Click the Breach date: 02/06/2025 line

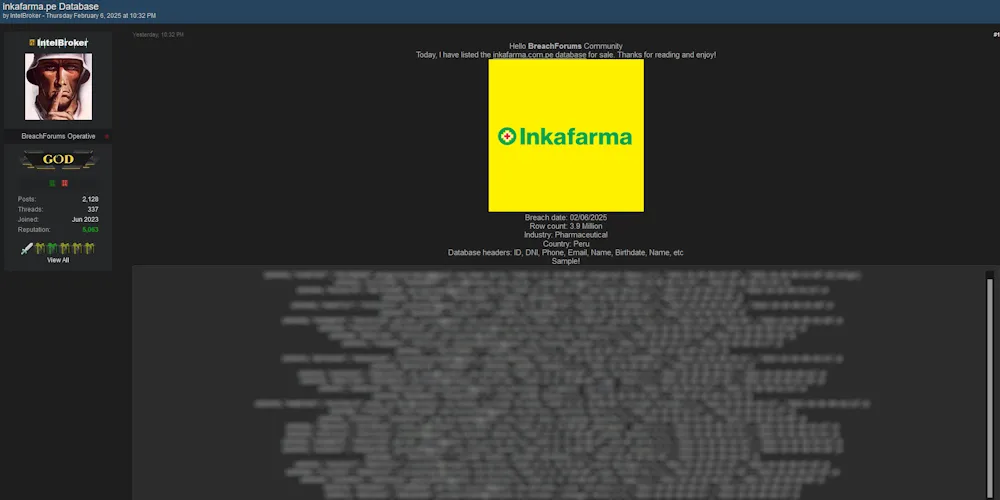(566, 217)
